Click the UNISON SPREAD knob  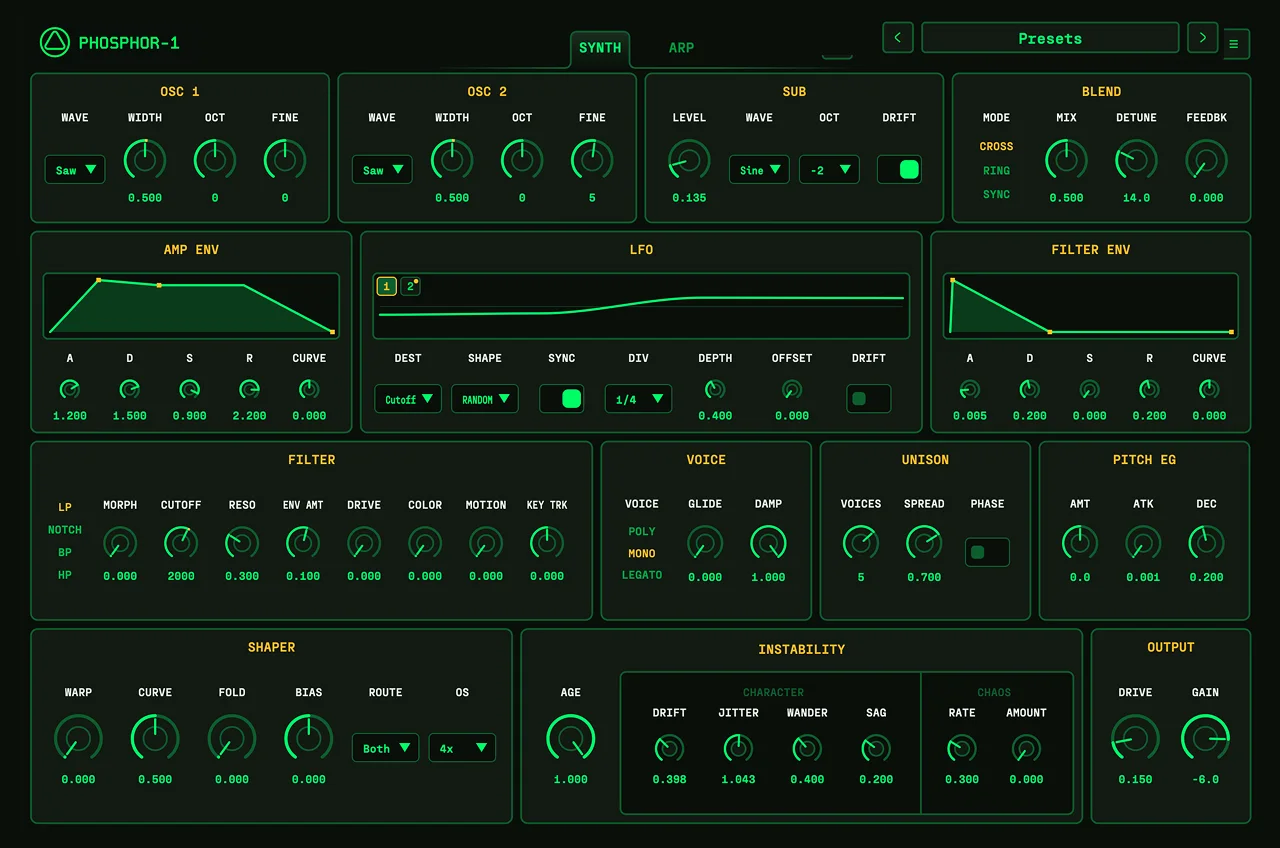point(924,543)
